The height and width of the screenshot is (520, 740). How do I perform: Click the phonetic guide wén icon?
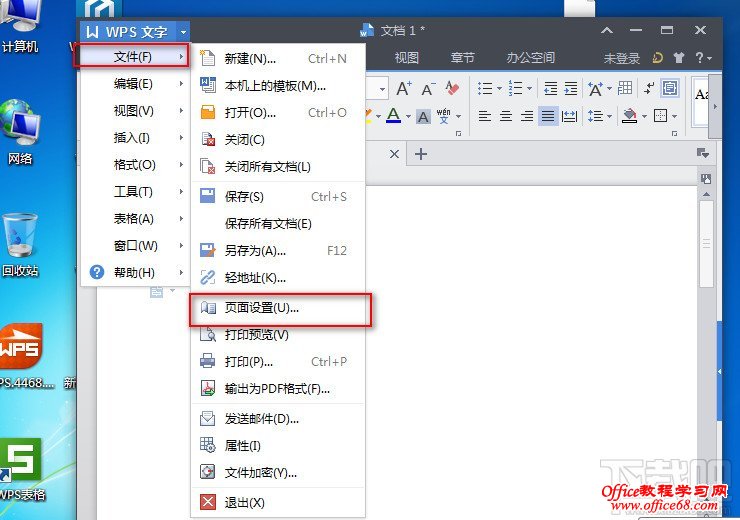[x=444, y=116]
